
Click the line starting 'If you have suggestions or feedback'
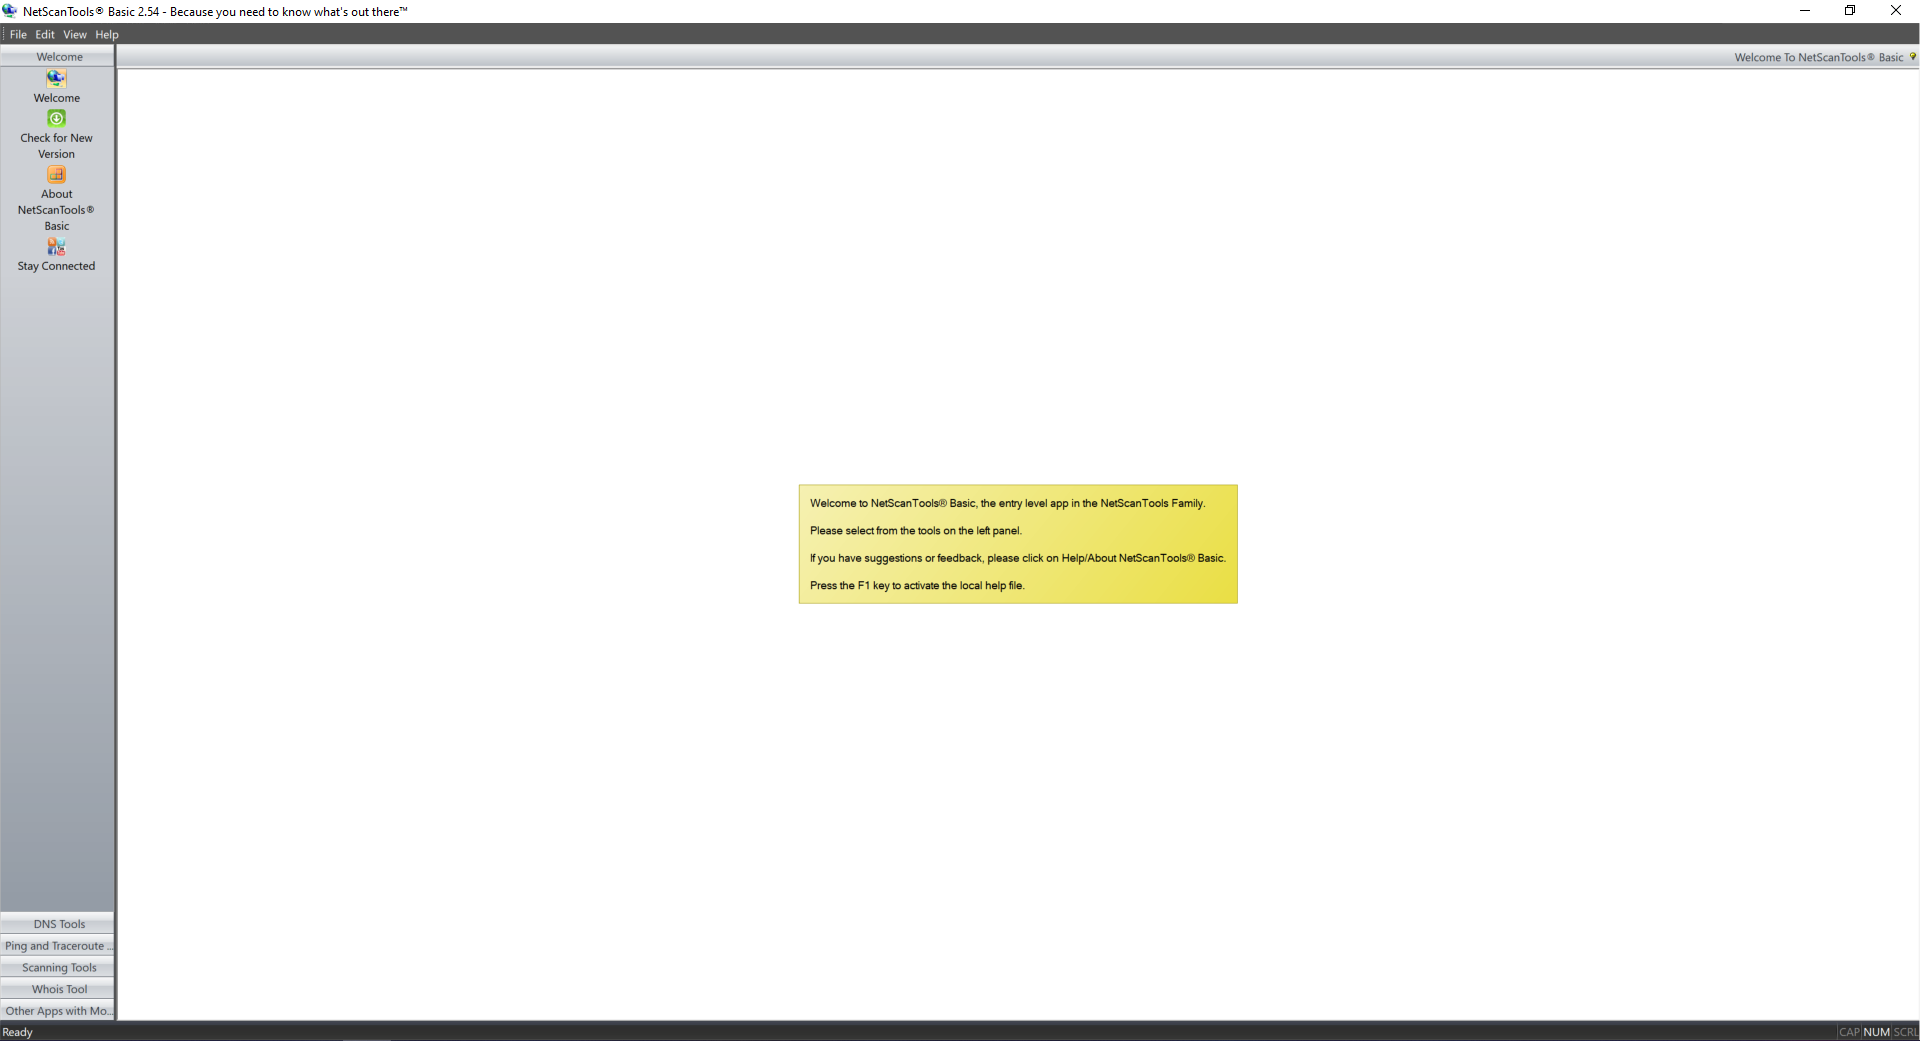pyautogui.click(x=1018, y=558)
